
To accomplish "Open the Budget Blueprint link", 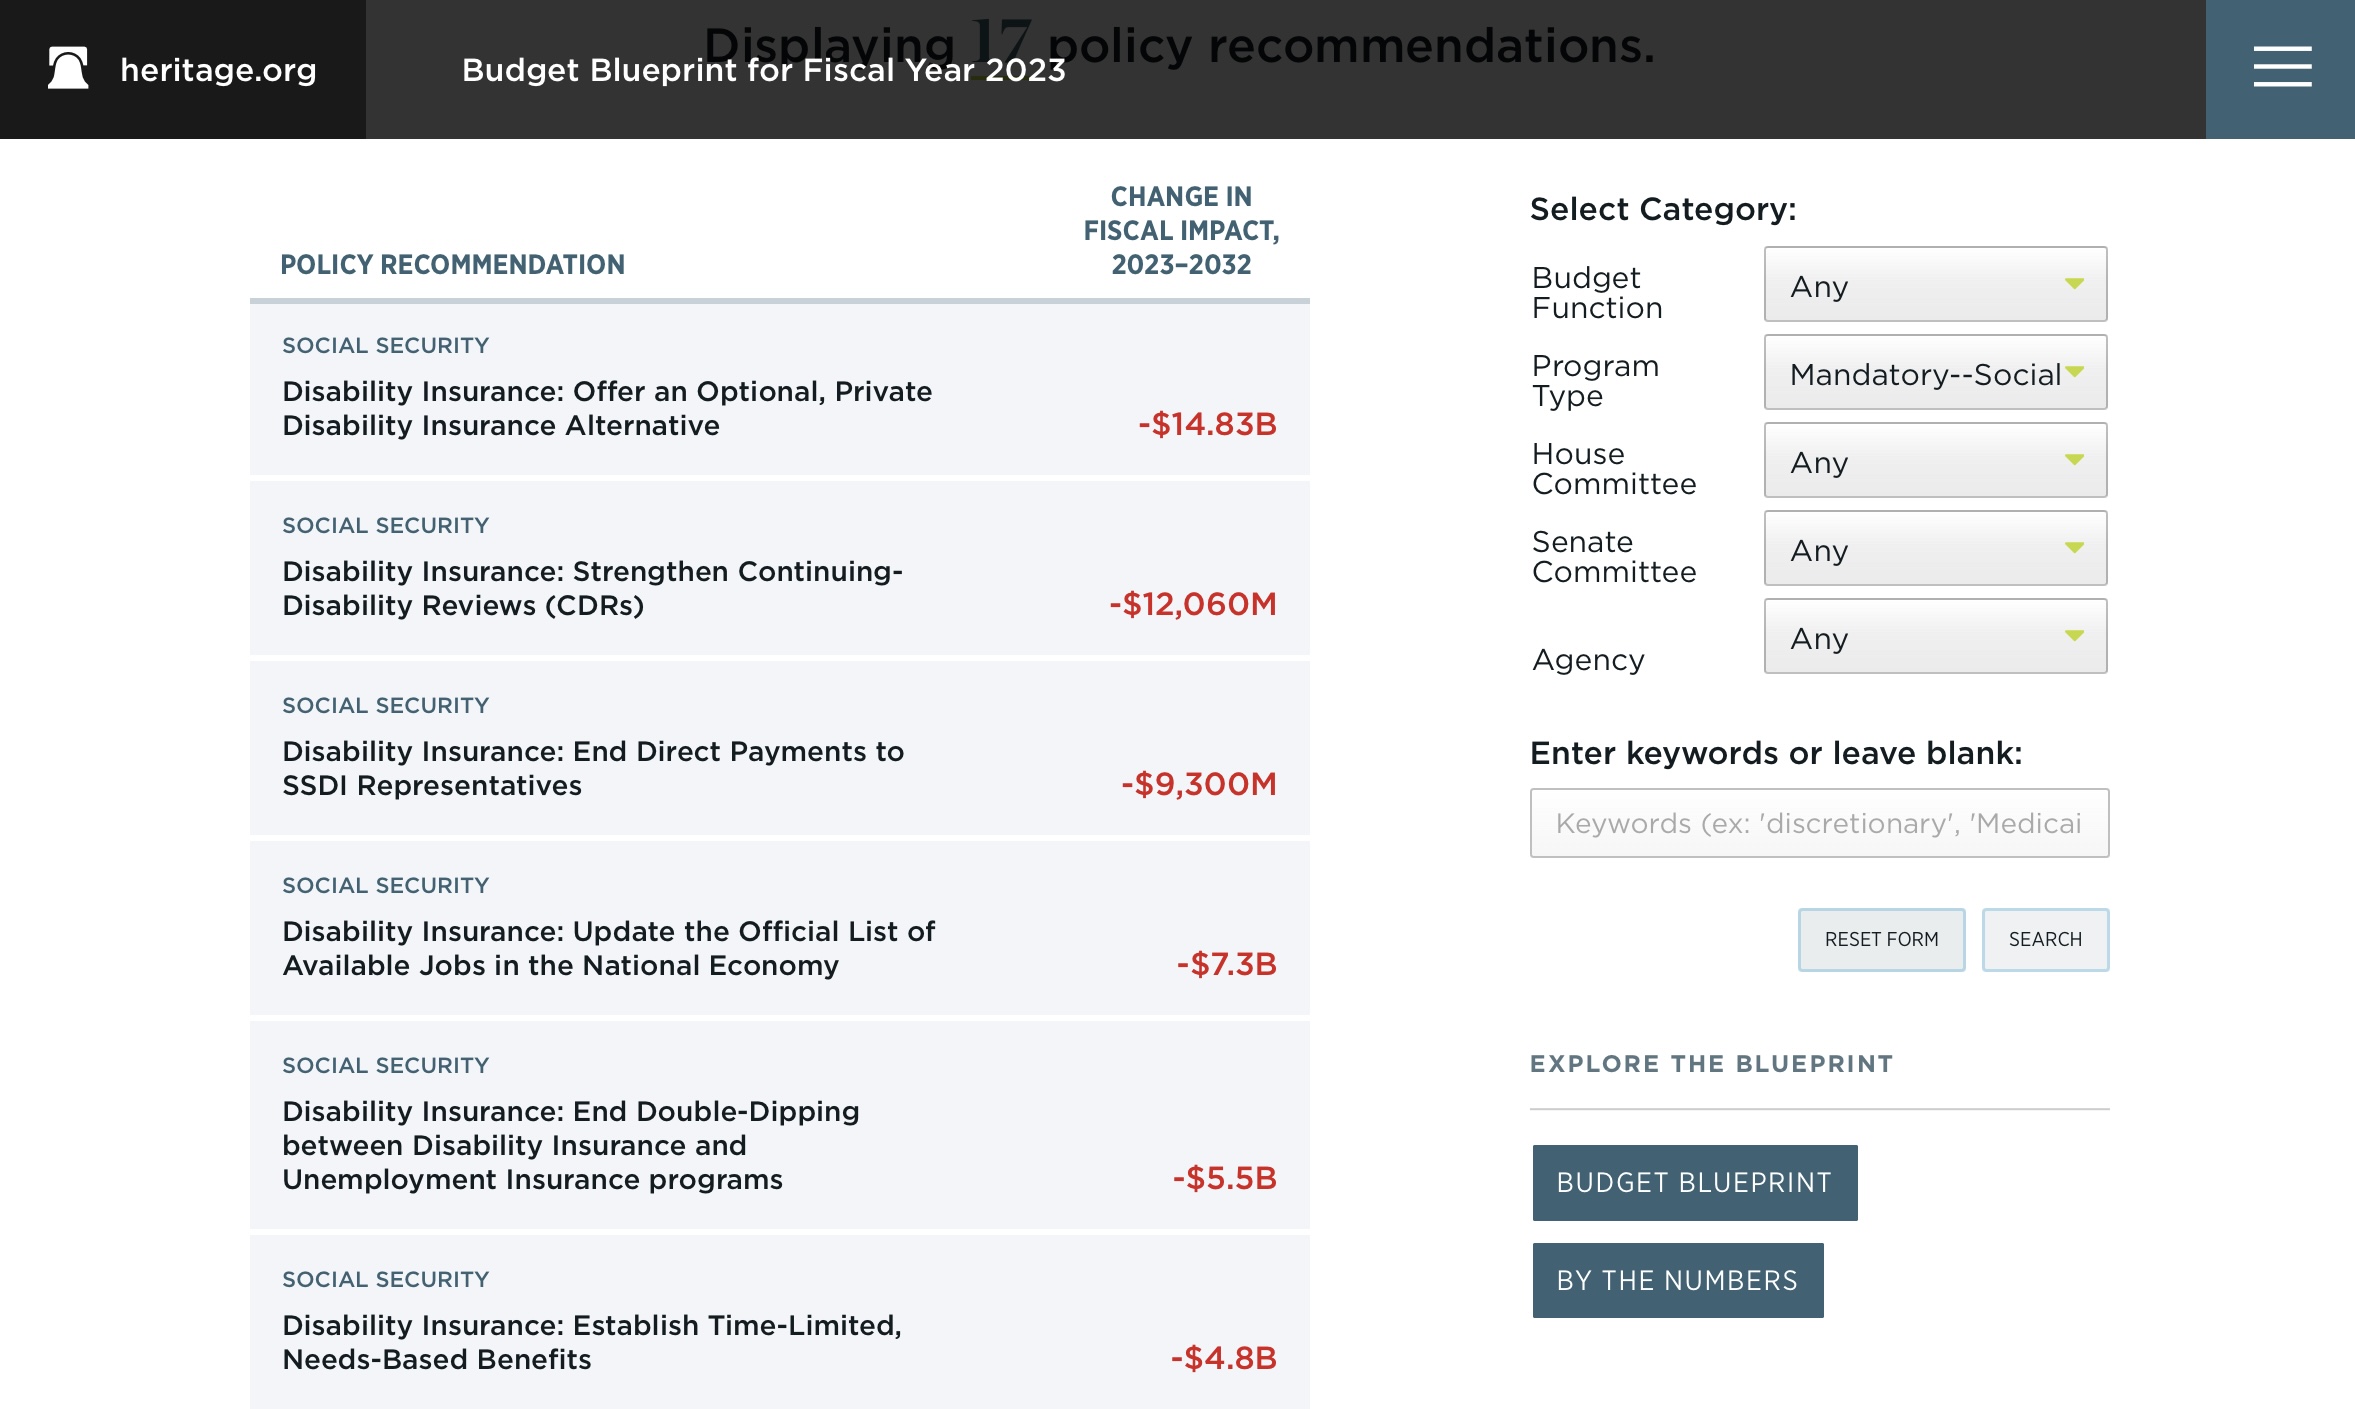I will pyautogui.click(x=1694, y=1183).
